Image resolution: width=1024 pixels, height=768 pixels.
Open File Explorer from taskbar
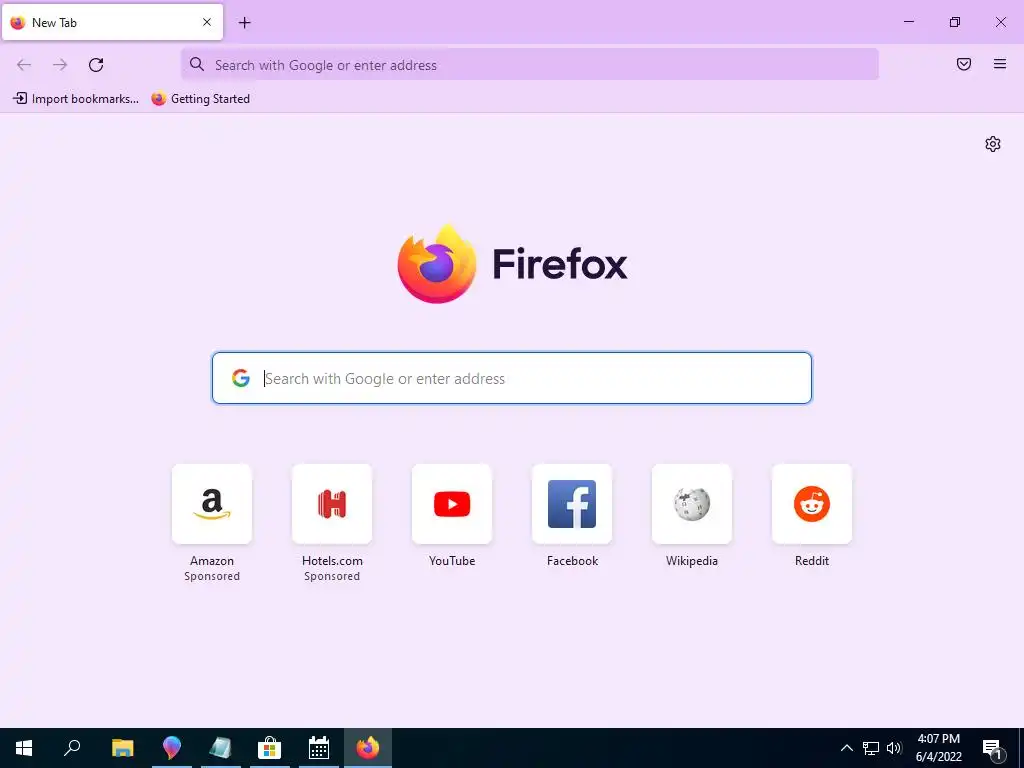click(122, 748)
